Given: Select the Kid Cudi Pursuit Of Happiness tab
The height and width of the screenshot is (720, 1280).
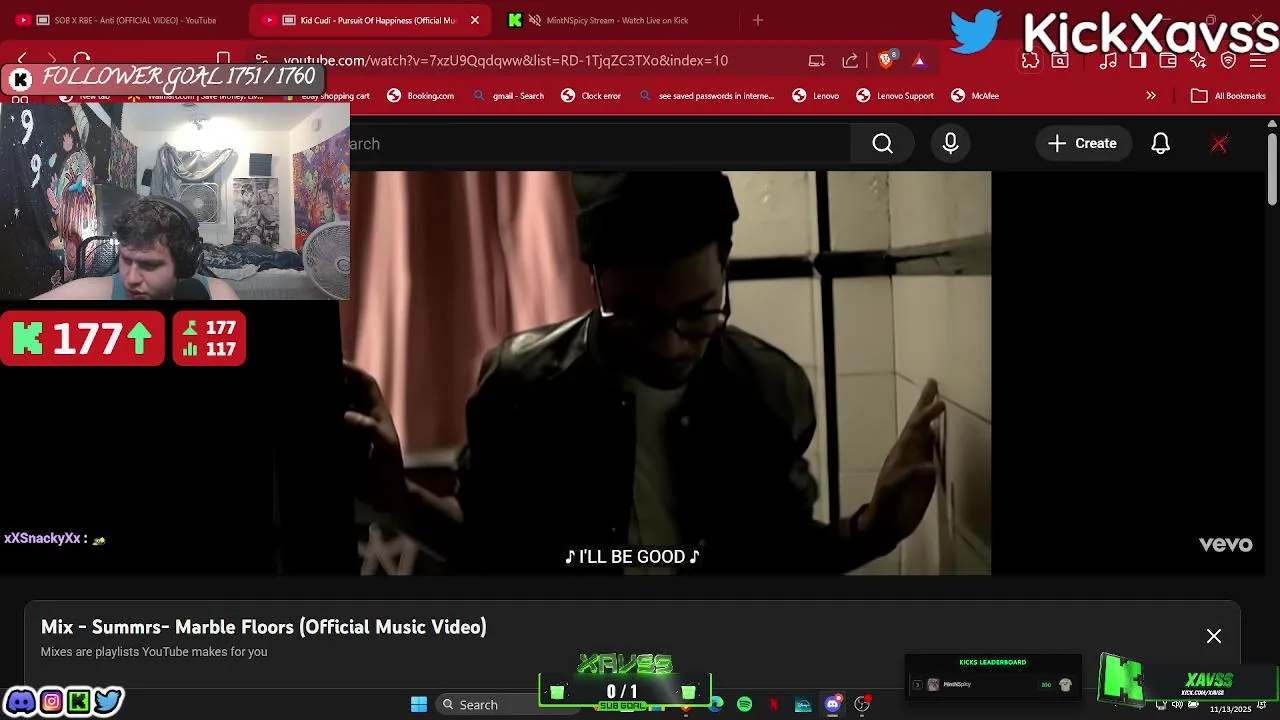Looking at the screenshot, I should coord(368,20).
